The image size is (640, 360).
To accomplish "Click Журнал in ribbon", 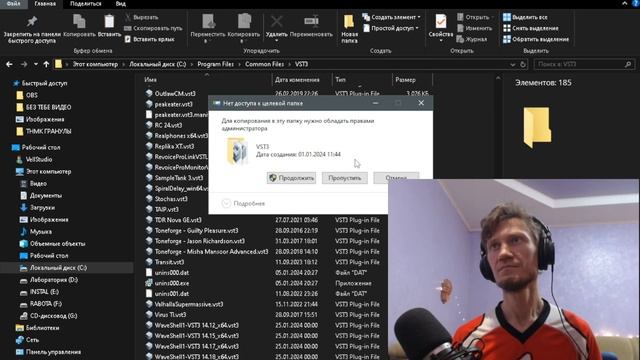I will pos(472,39).
